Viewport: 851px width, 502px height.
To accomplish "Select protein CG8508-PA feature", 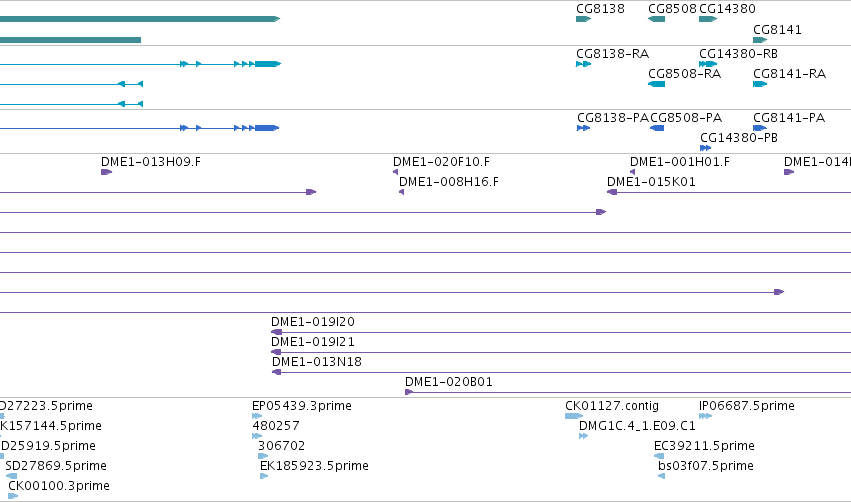I will tap(657, 128).
